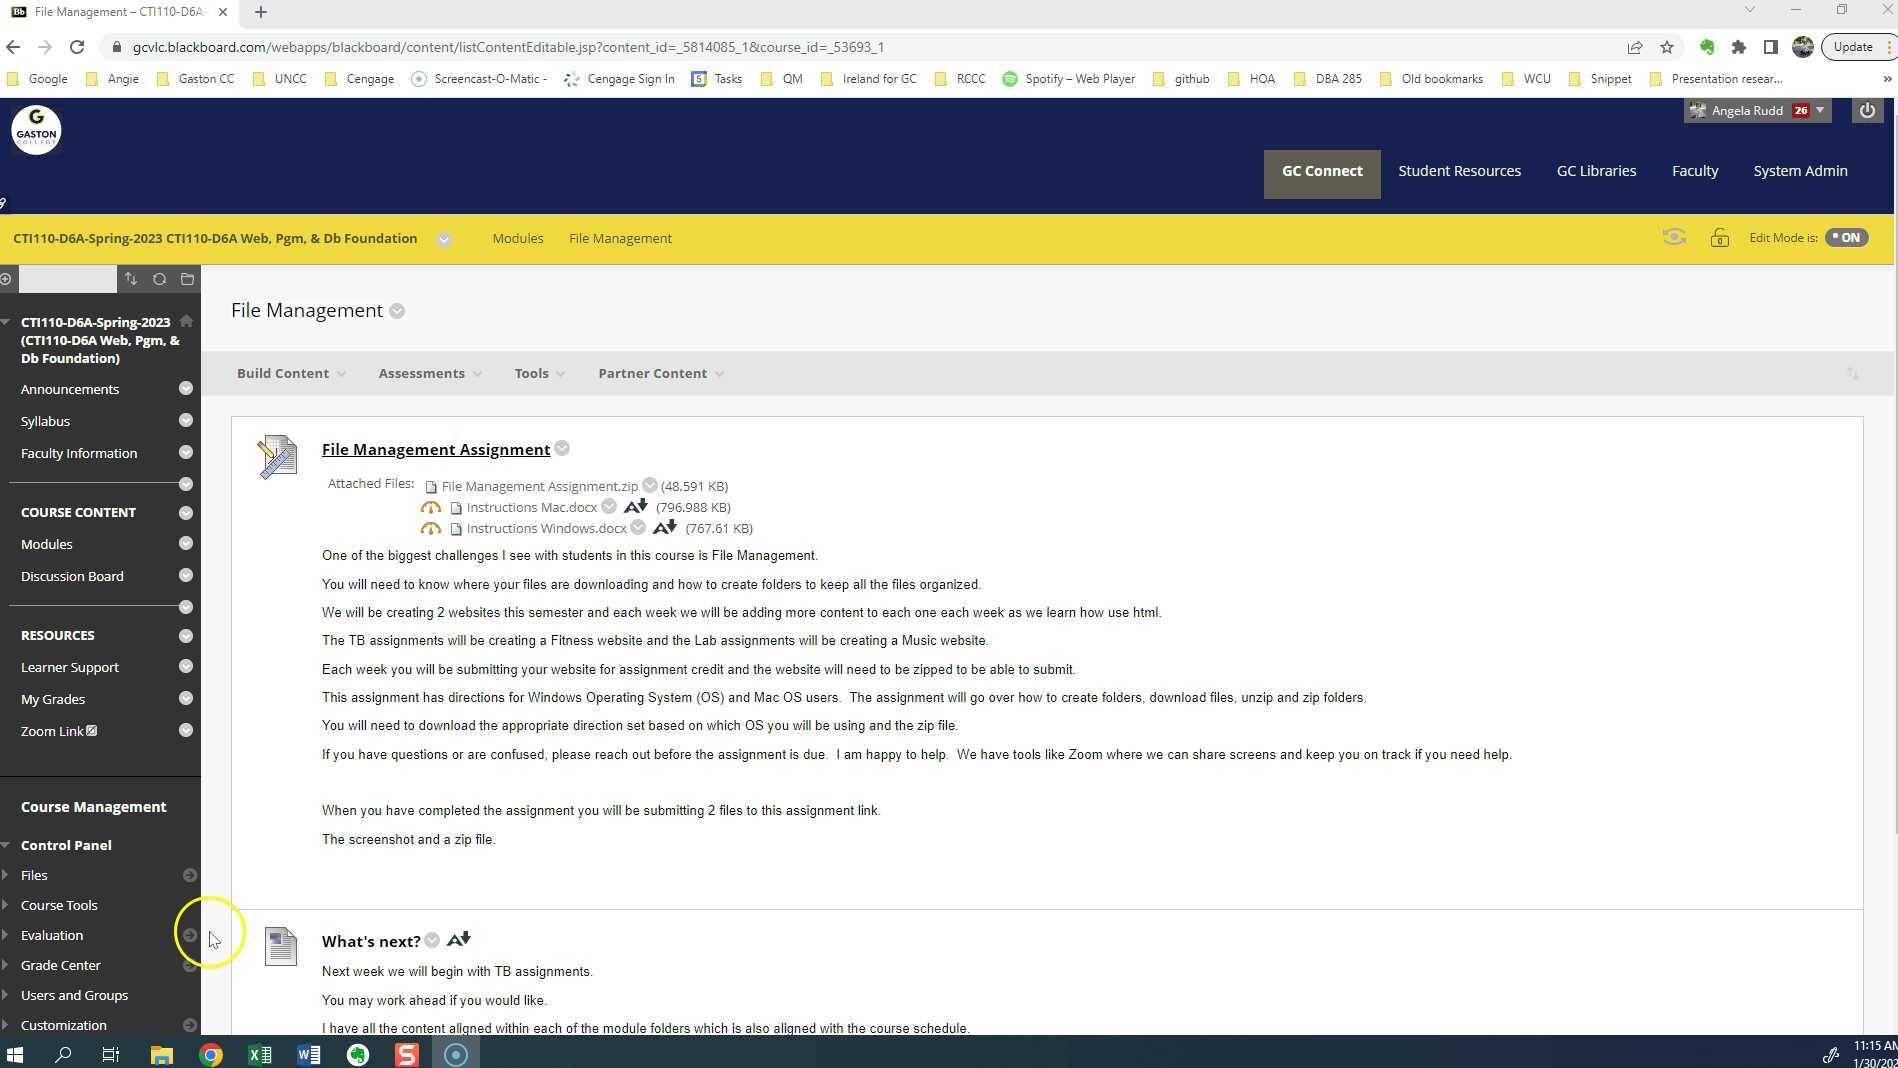The width and height of the screenshot is (1898, 1068).
Task: Open the Angela Rudd user menu
Action: 1756,110
